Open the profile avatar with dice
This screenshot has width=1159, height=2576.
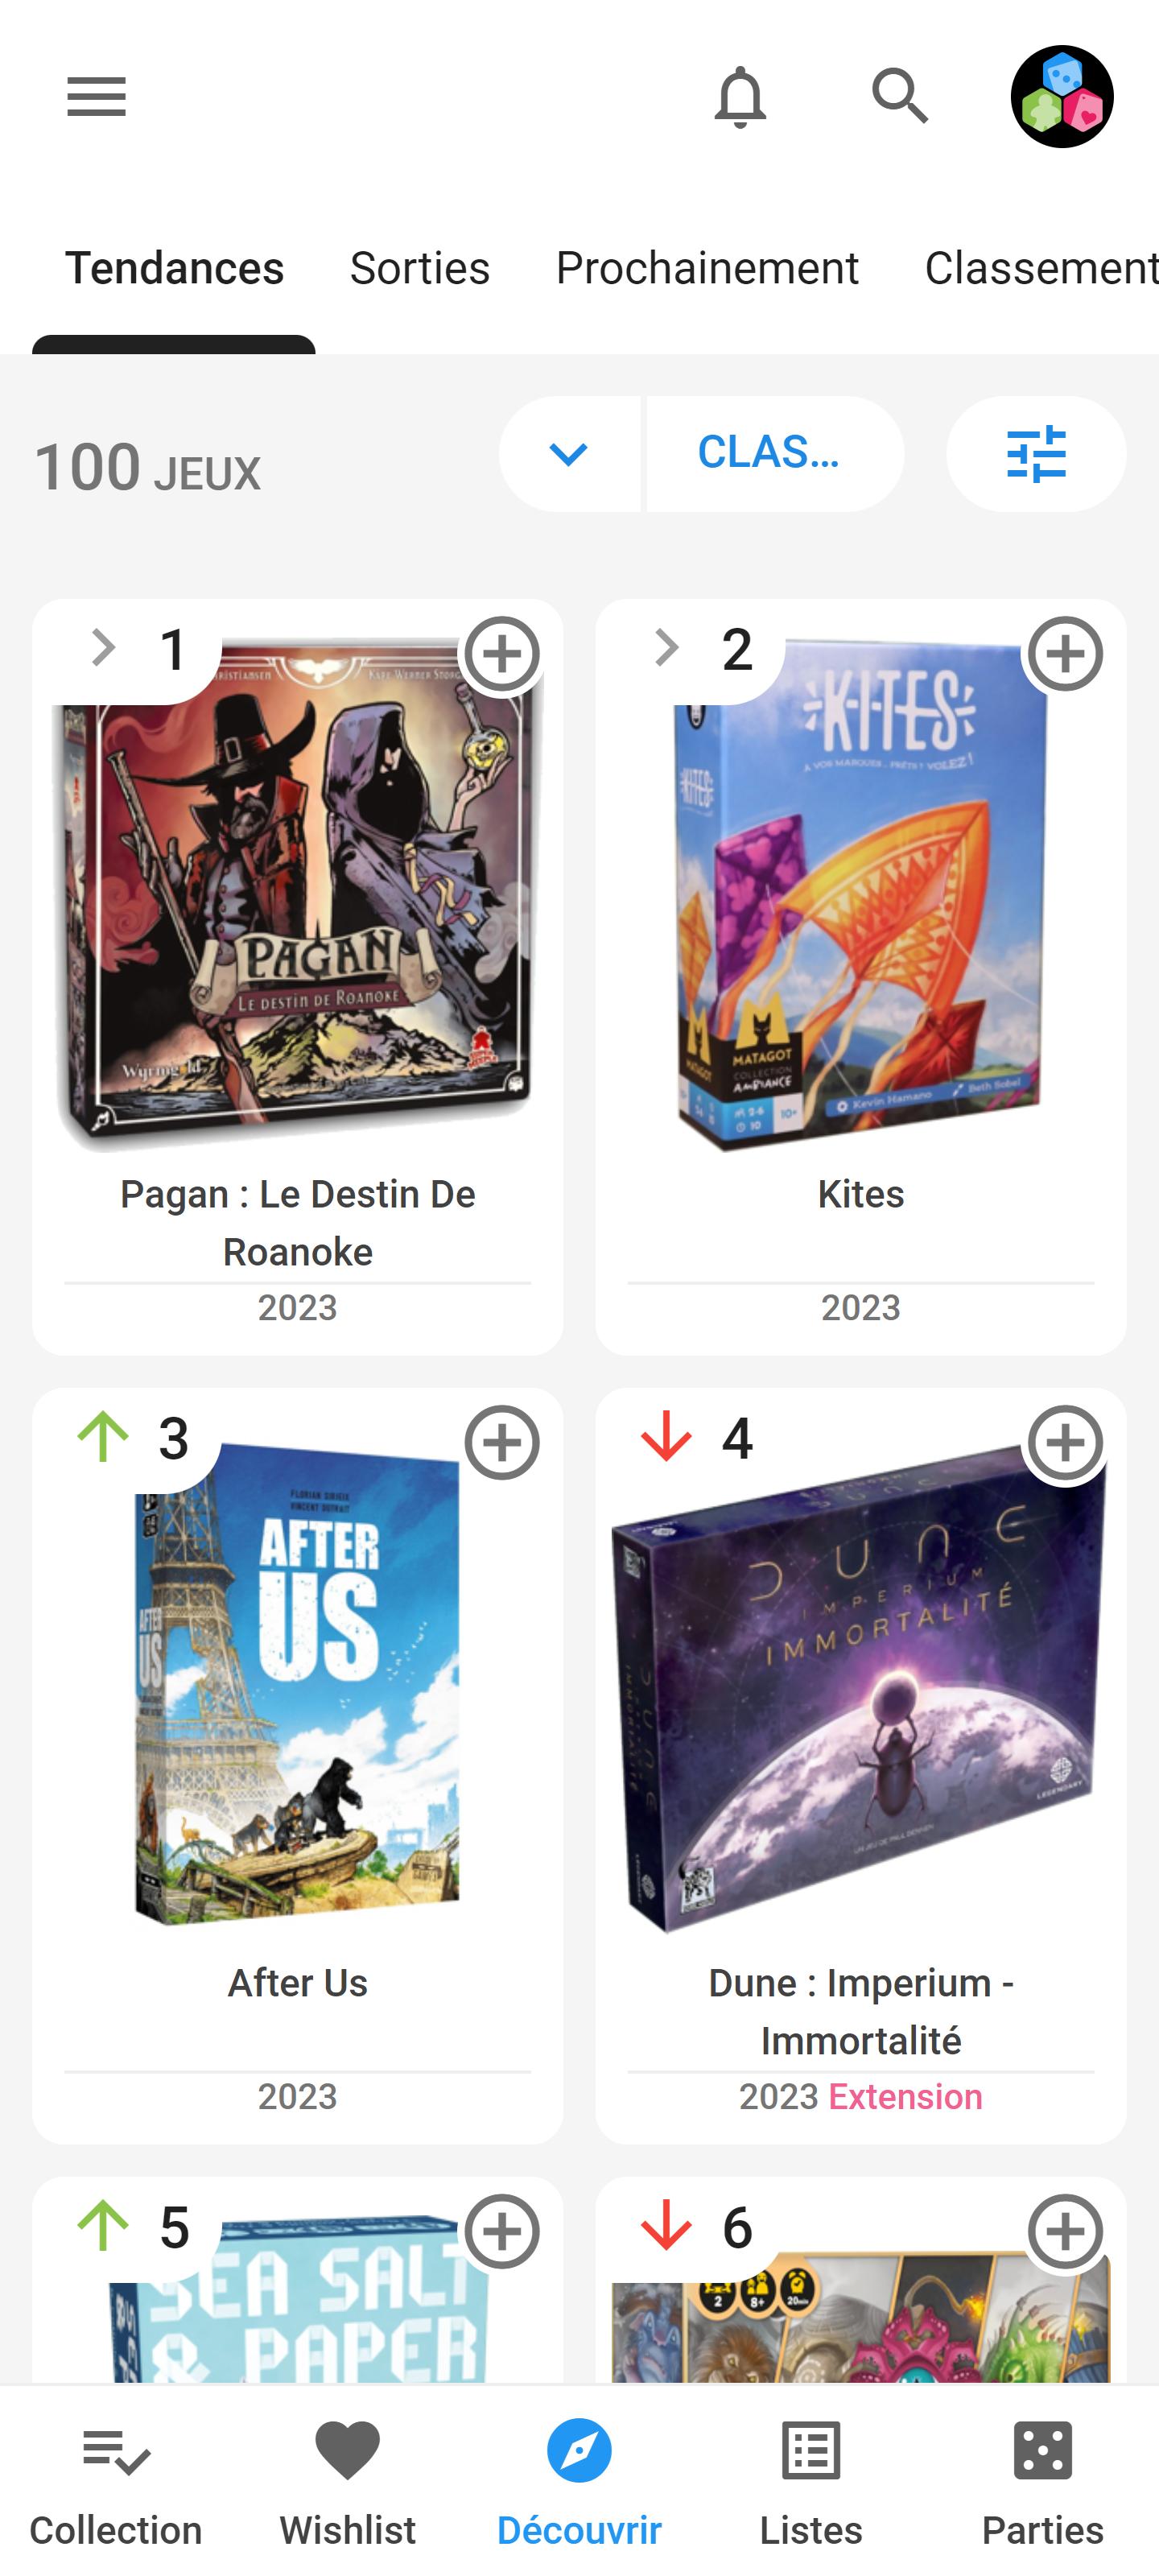click(1062, 97)
